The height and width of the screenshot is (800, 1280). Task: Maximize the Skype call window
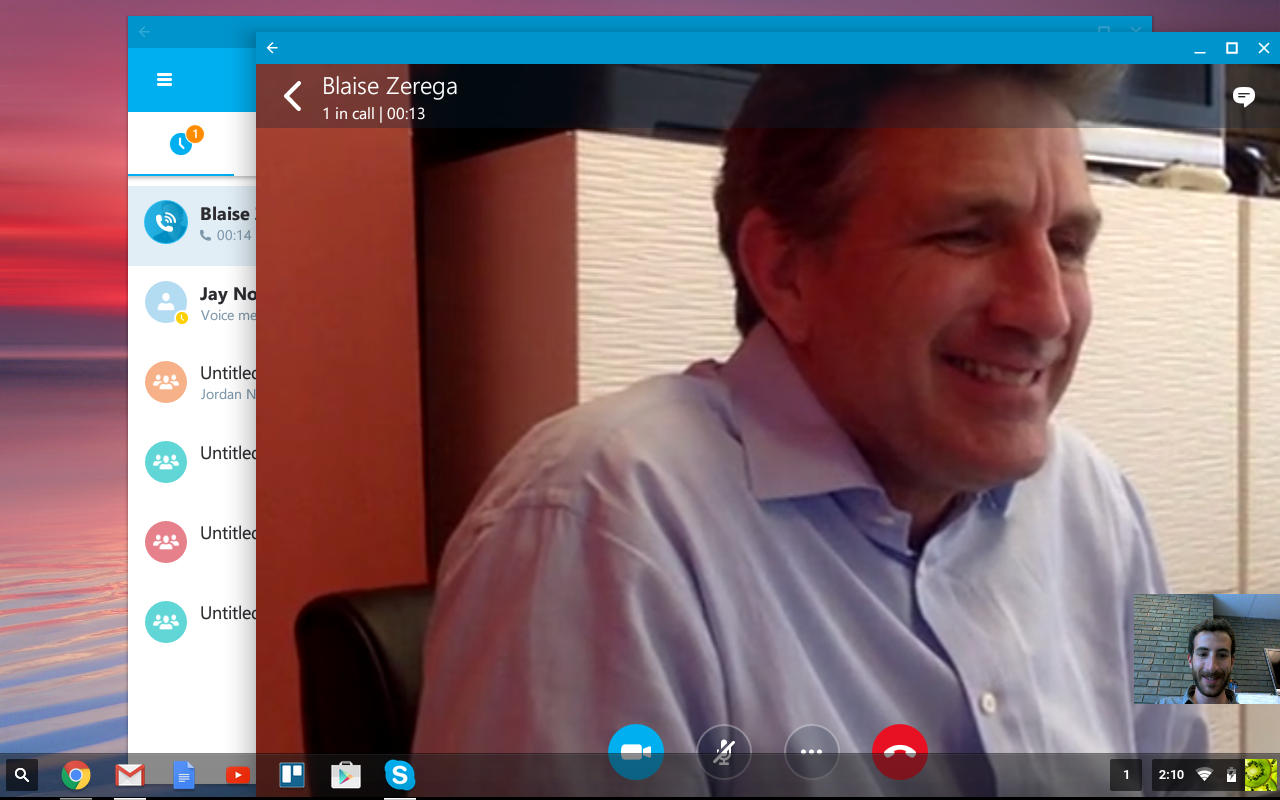tap(1232, 48)
